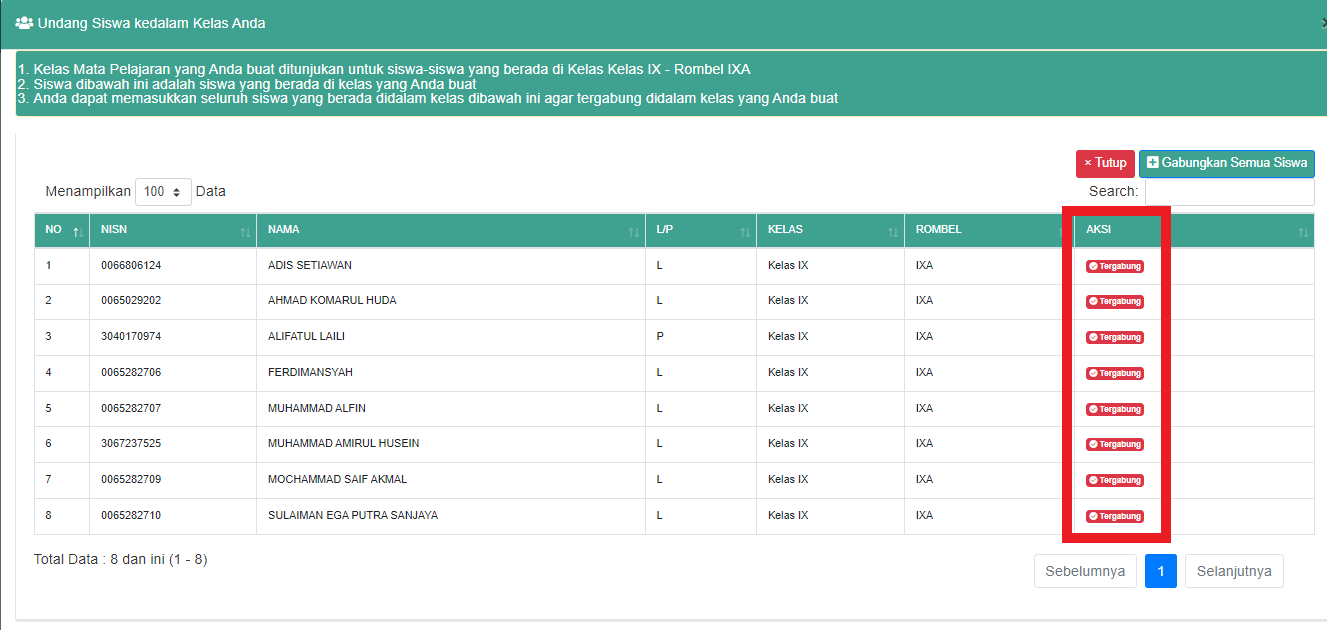Sort table by NAMA column header

tap(450, 230)
